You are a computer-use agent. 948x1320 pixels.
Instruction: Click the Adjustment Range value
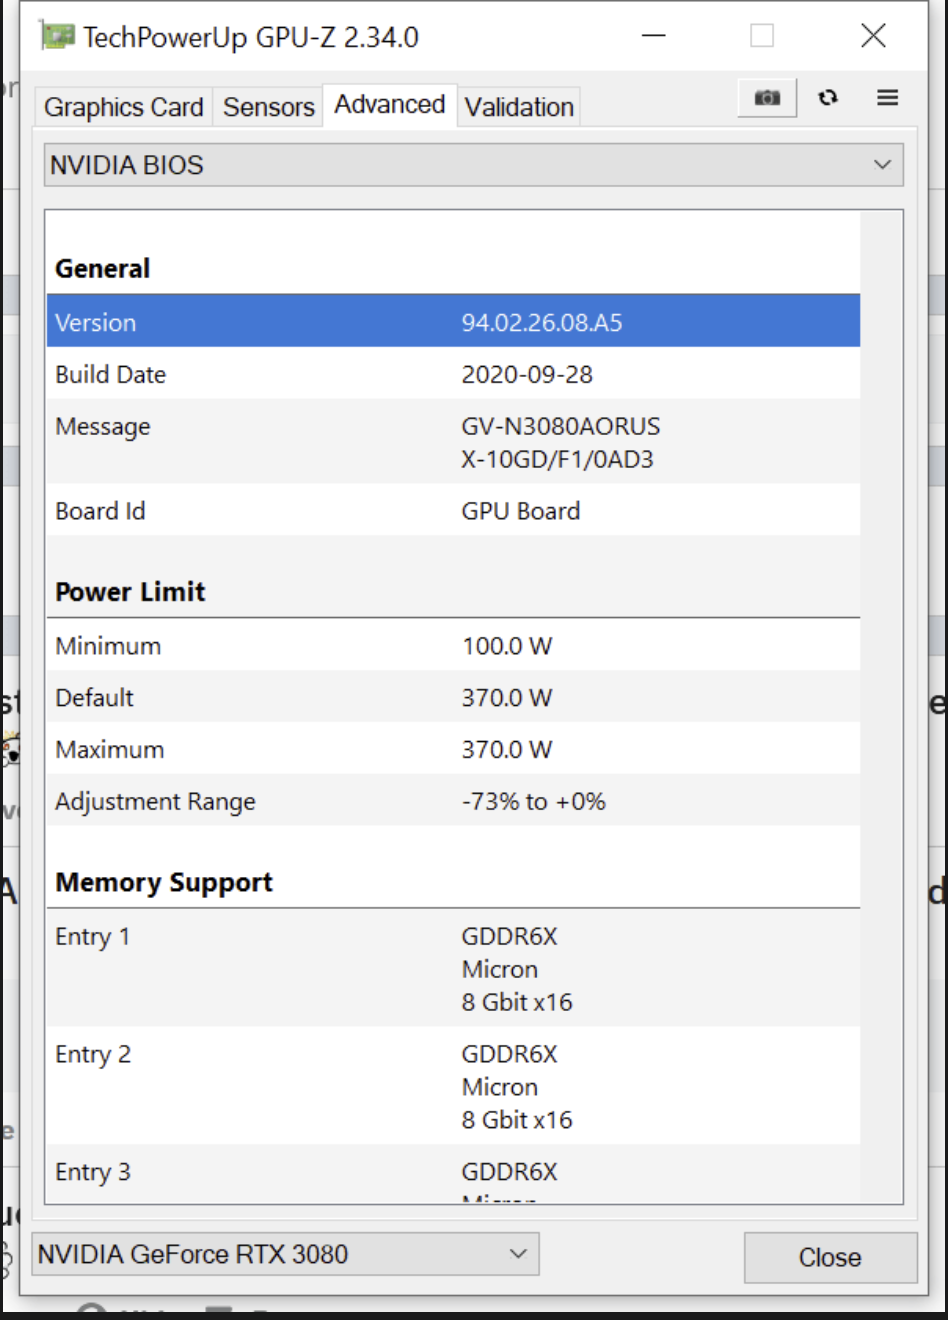[534, 801]
